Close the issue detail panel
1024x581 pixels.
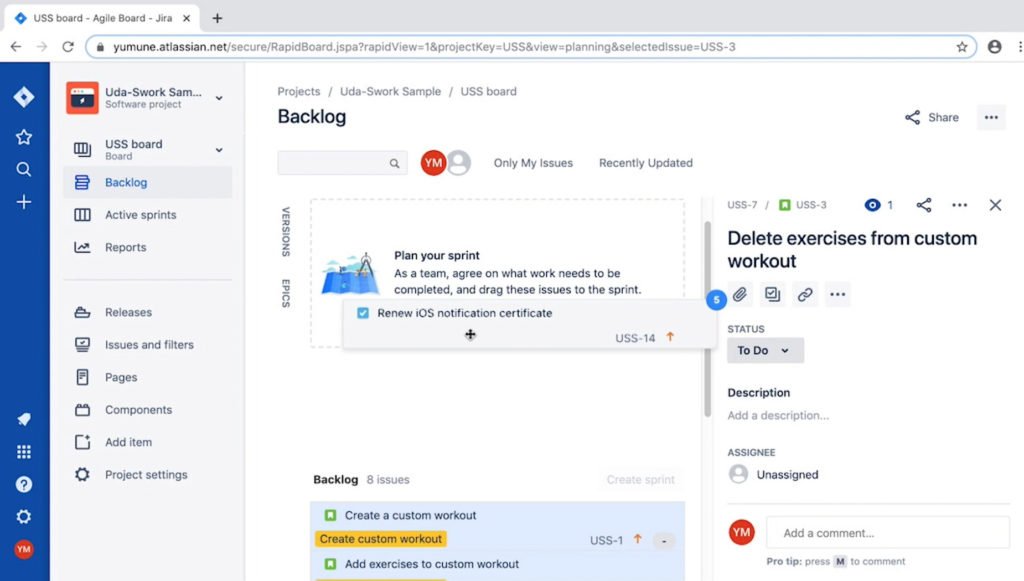point(995,205)
